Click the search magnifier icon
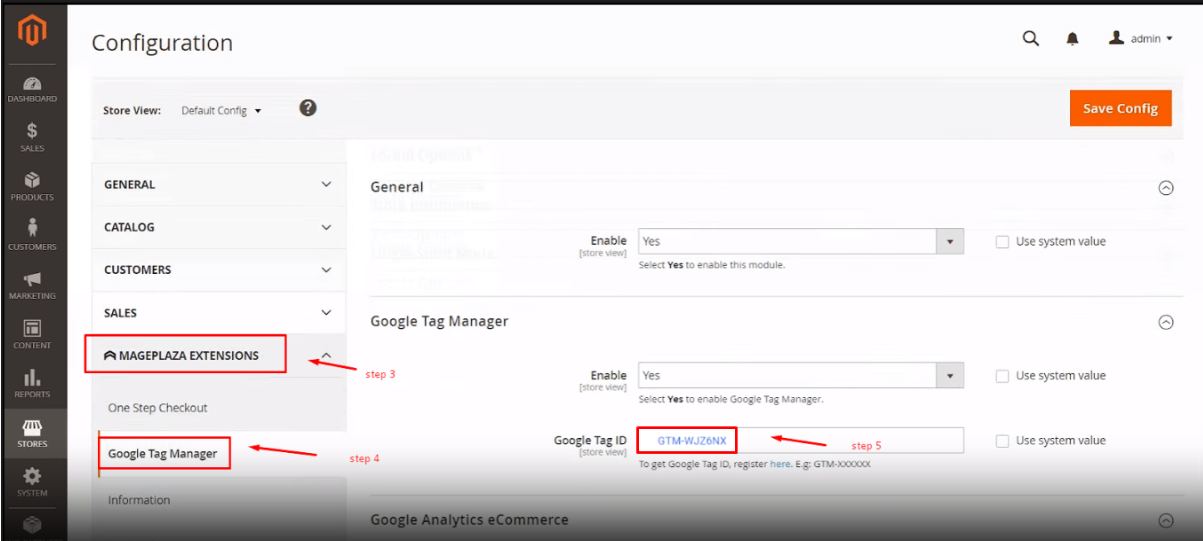The width and height of the screenshot is (1203, 541). [x=1031, y=39]
